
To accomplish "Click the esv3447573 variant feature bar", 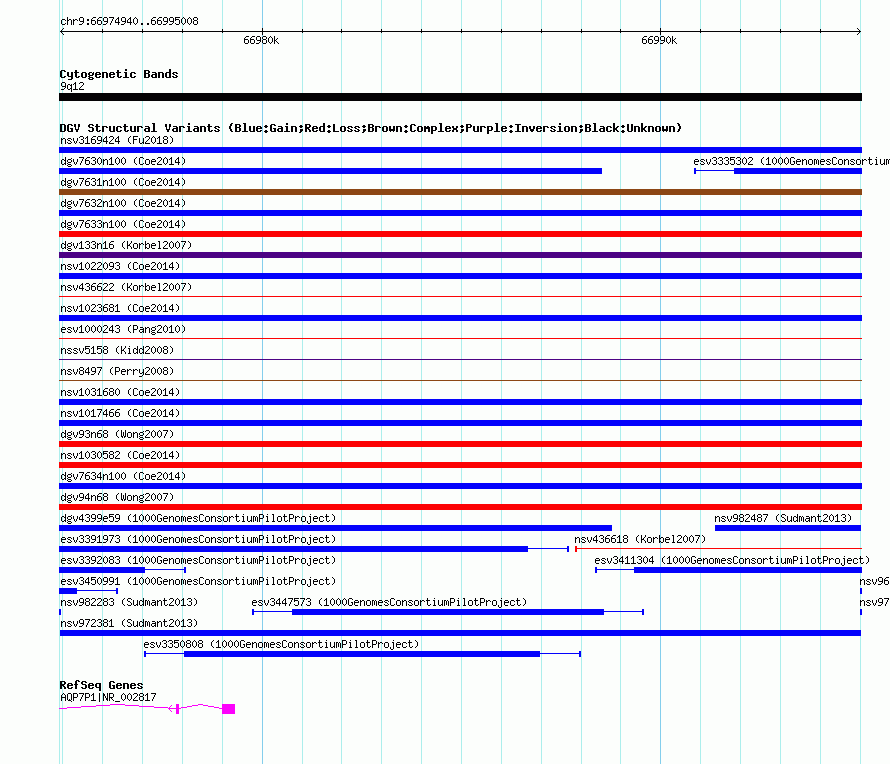I will click(447, 612).
